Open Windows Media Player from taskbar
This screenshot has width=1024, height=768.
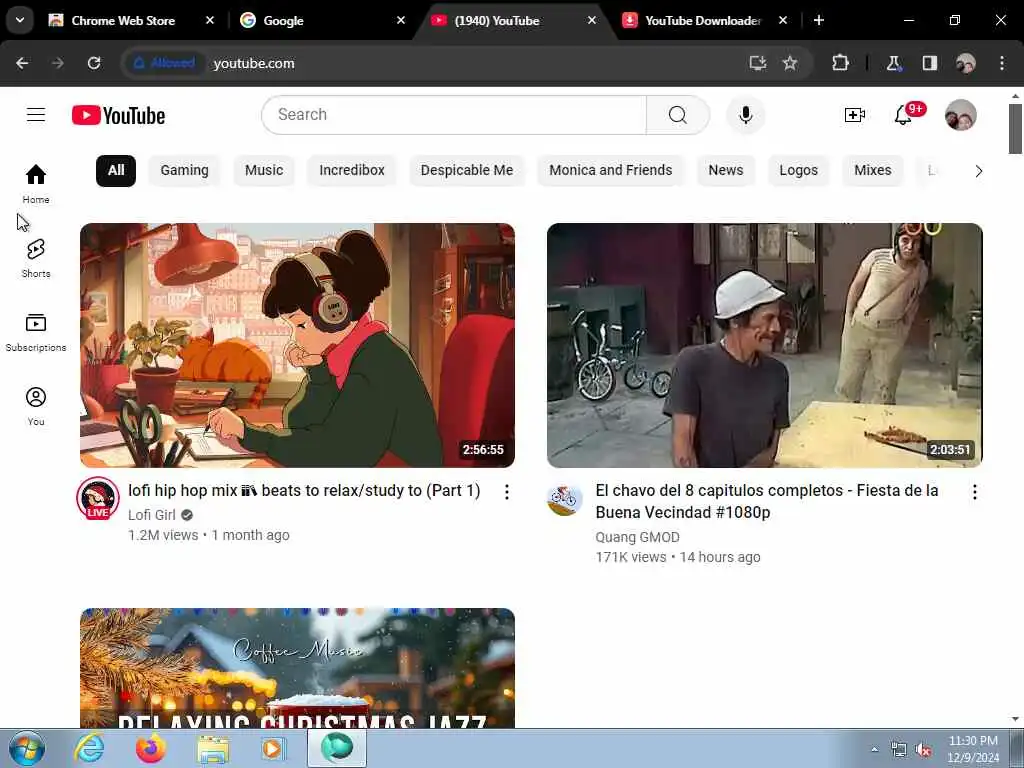273,748
